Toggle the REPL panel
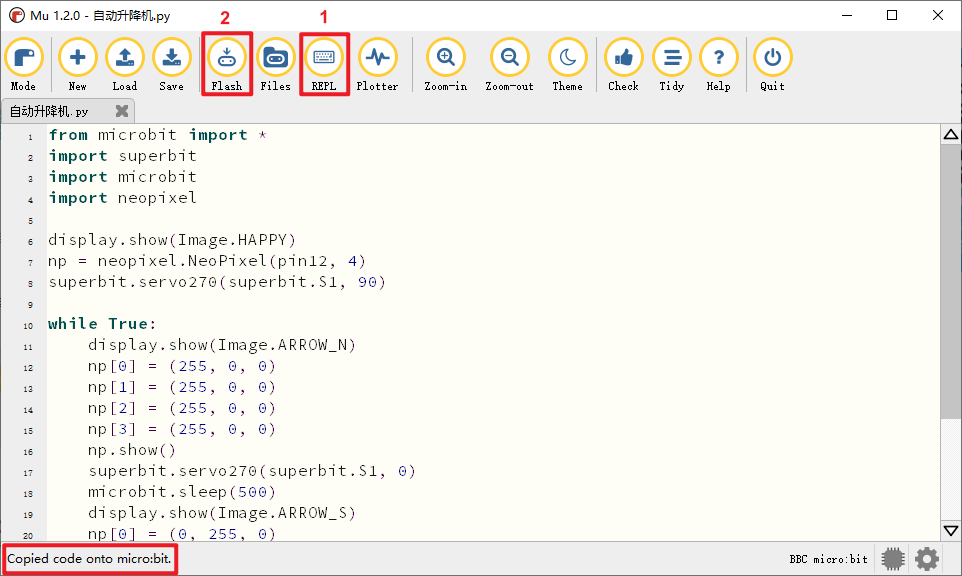The height and width of the screenshot is (576, 962). (324, 65)
